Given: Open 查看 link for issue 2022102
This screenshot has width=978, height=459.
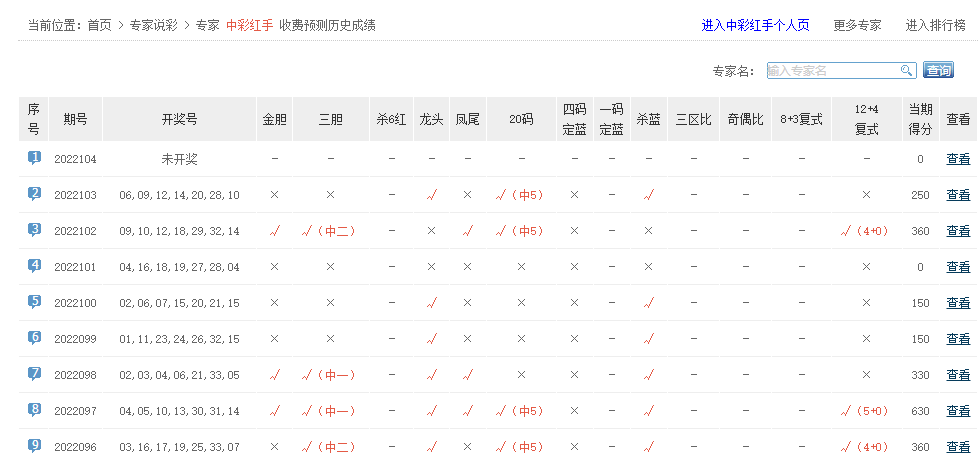Looking at the screenshot, I should pos(958,231).
